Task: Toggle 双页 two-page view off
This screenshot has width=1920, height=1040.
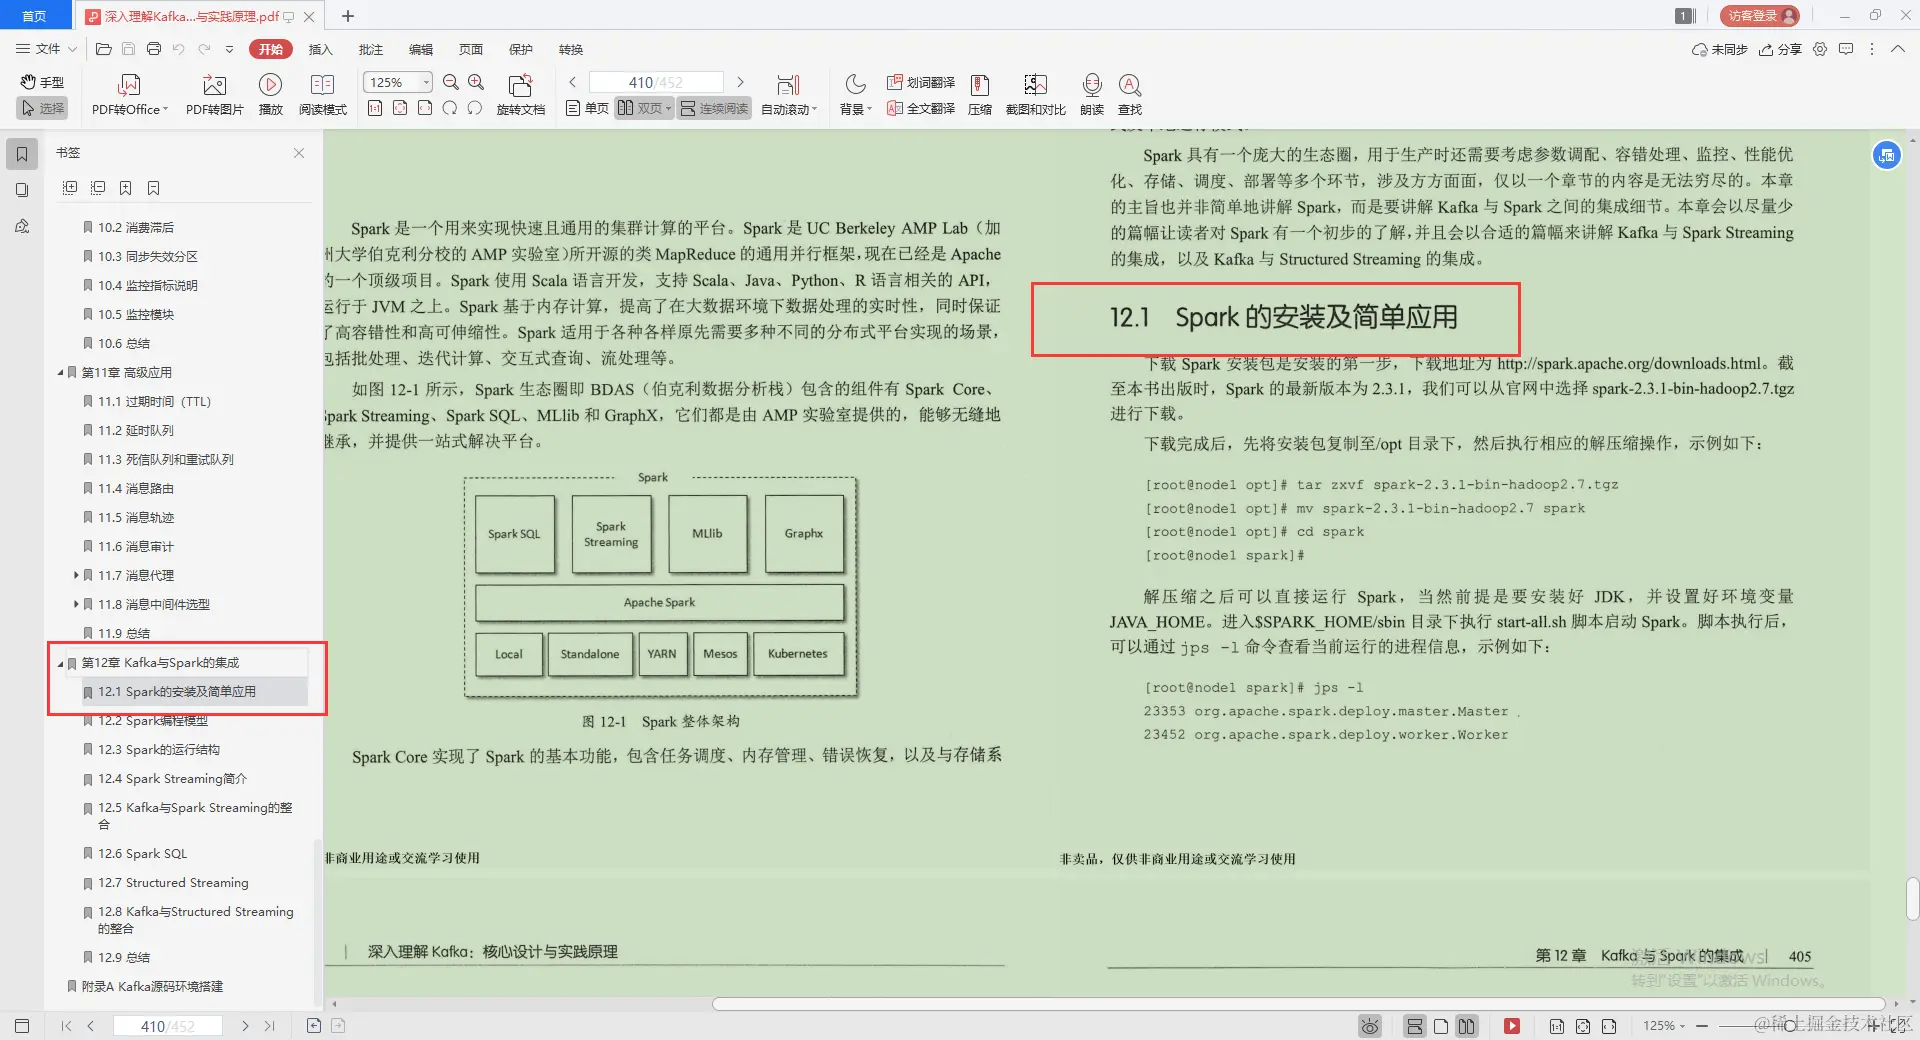Action: click(x=644, y=108)
